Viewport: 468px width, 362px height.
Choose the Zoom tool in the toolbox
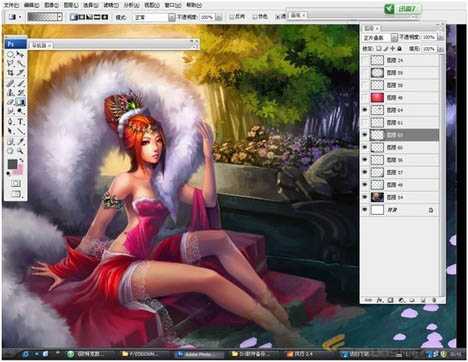click(x=21, y=151)
